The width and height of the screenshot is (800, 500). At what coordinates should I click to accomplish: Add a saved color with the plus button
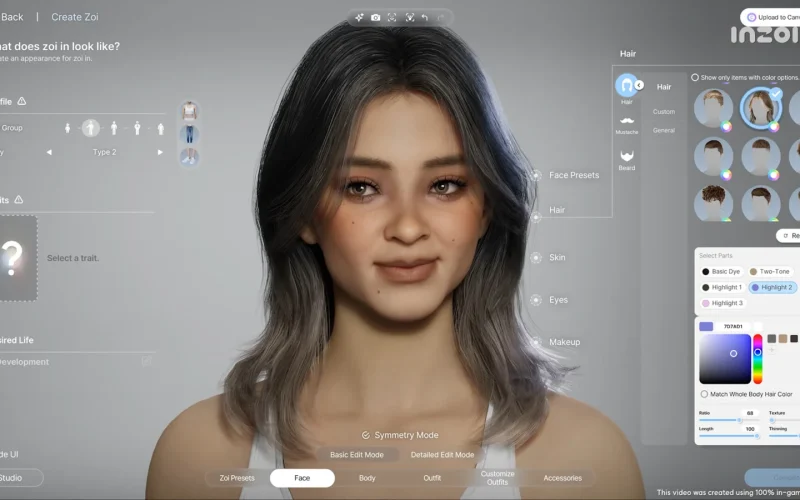point(771,349)
